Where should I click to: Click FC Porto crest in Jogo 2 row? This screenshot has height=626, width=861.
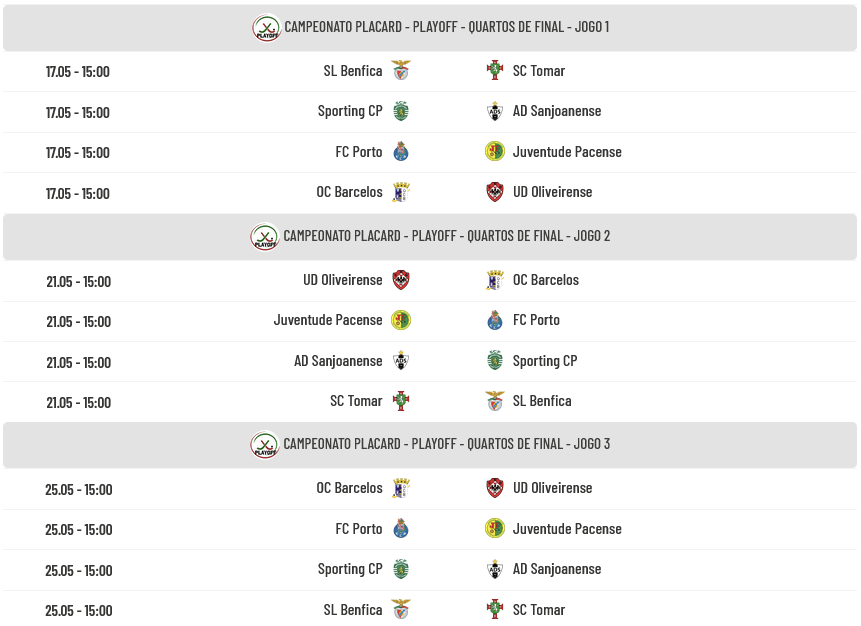[495, 320]
